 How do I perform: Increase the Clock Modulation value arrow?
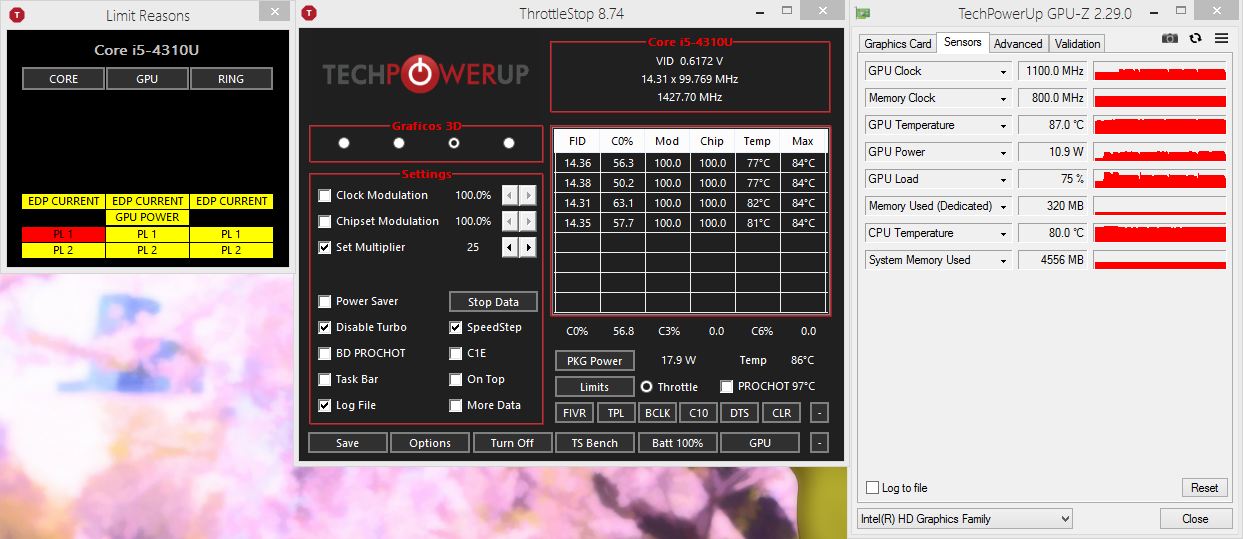pos(528,195)
